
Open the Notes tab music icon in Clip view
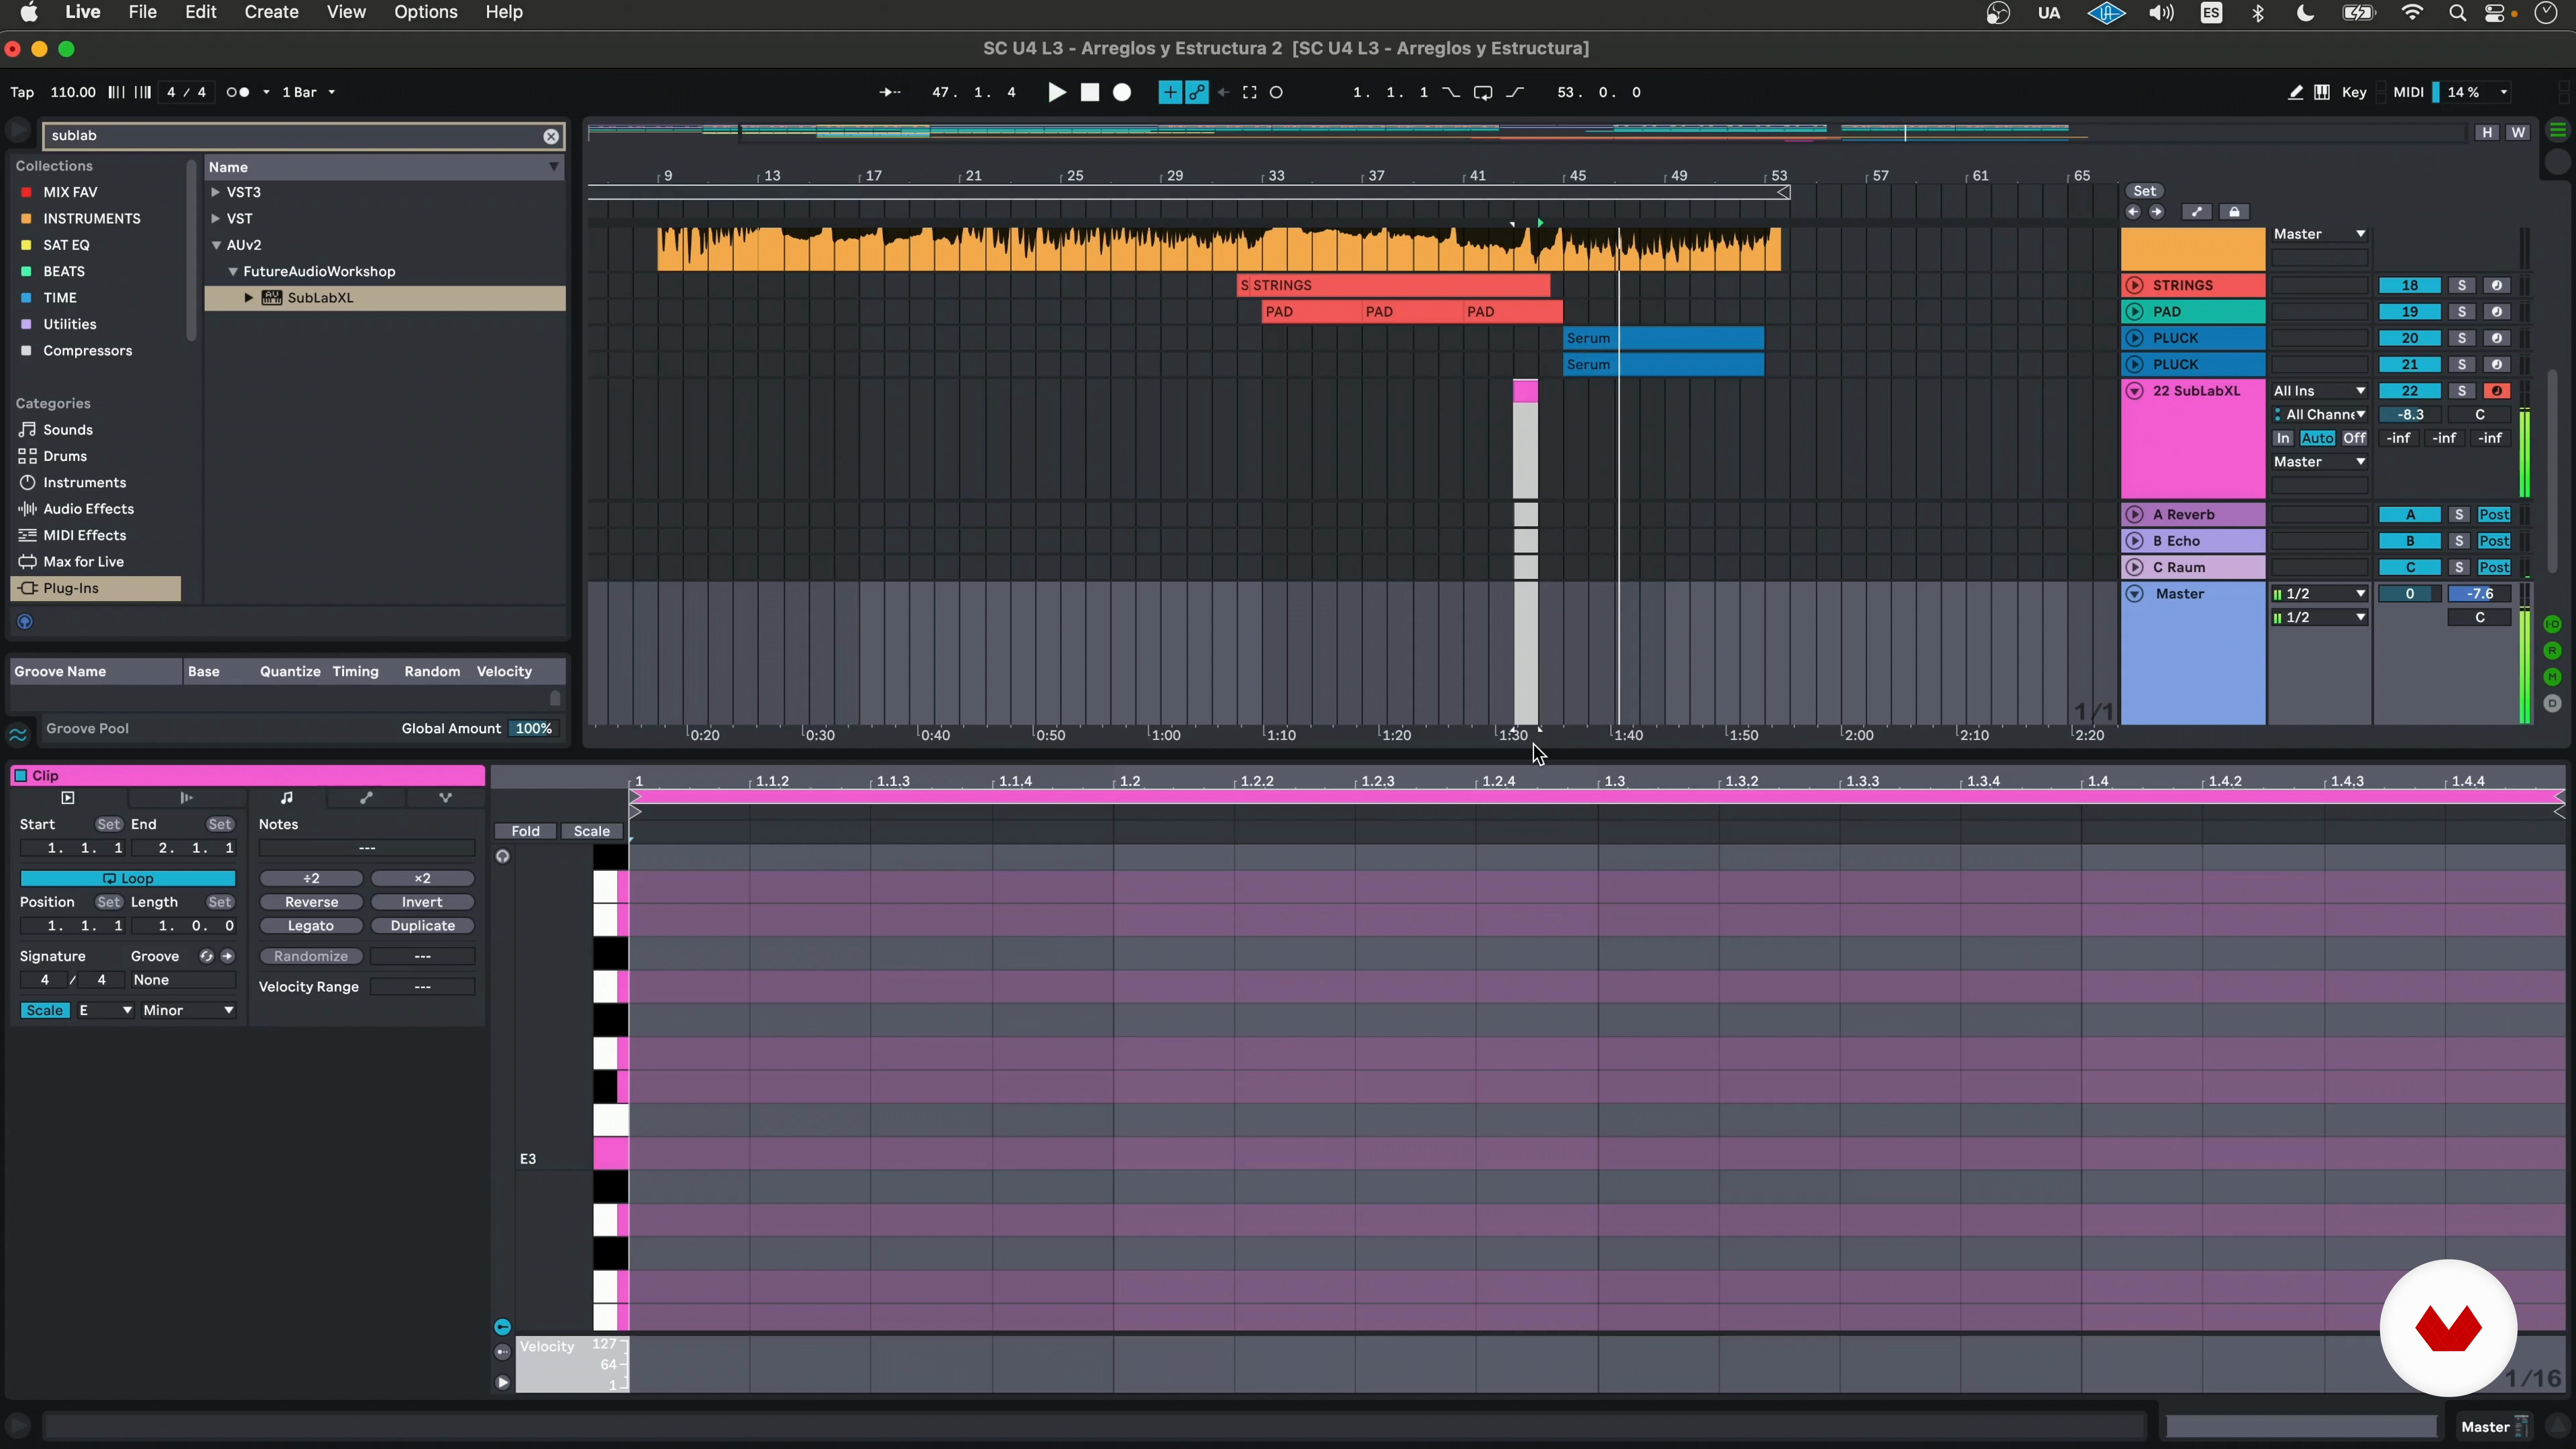[287, 798]
